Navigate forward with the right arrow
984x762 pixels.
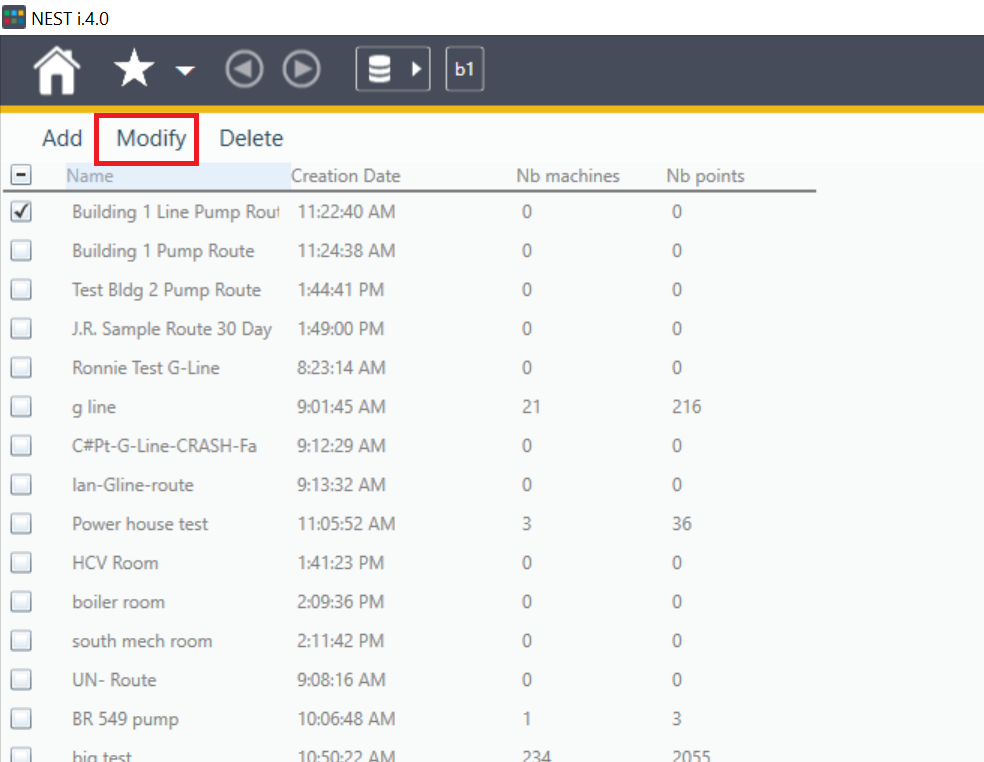pos(301,69)
